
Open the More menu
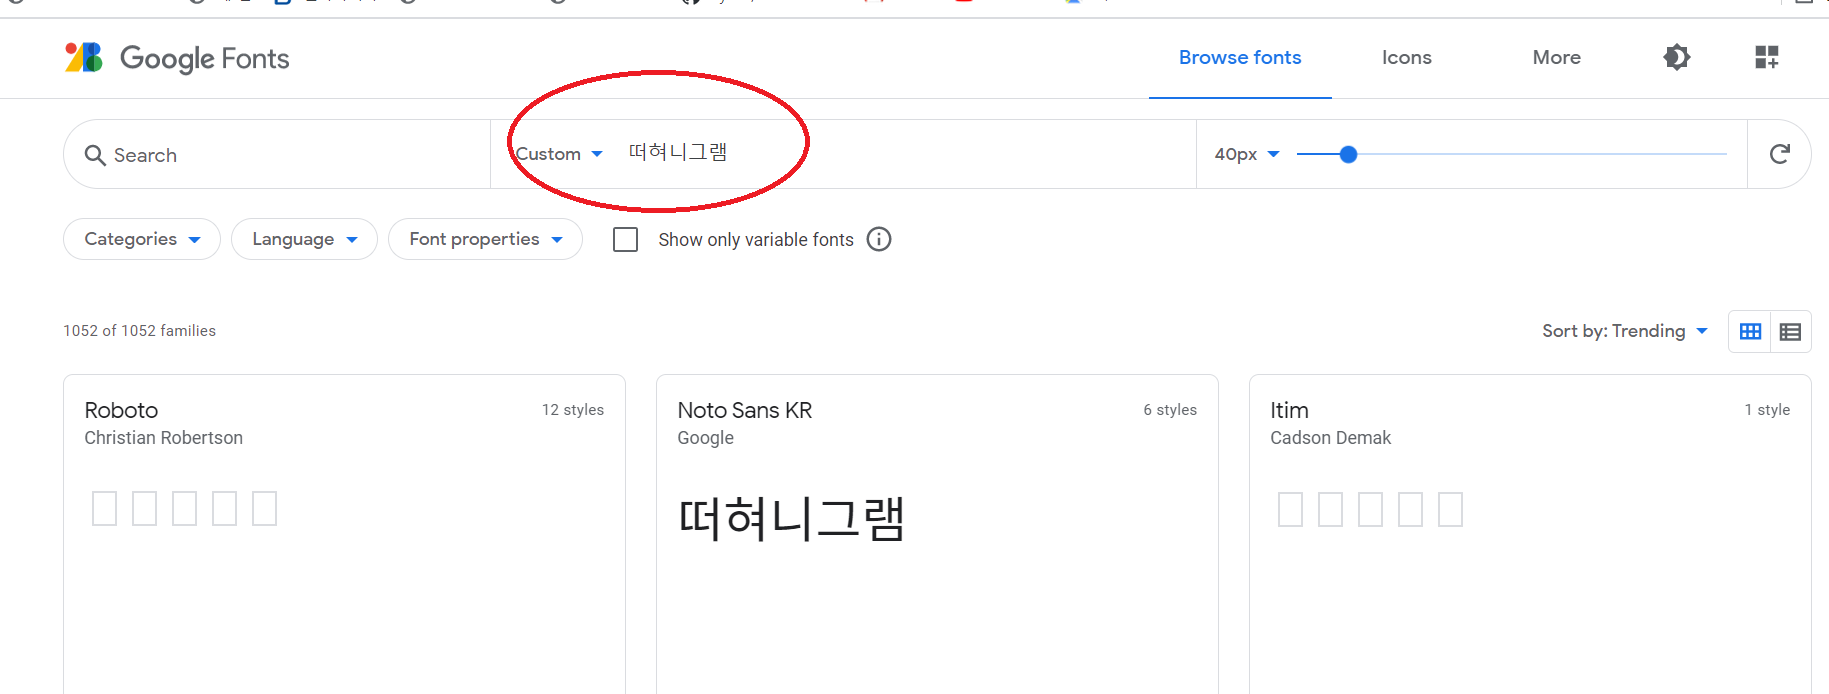(1556, 57)
